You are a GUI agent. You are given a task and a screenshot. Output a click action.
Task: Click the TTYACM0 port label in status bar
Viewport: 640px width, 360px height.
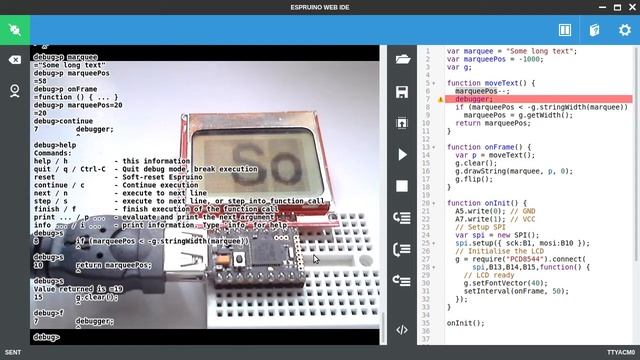621,352
